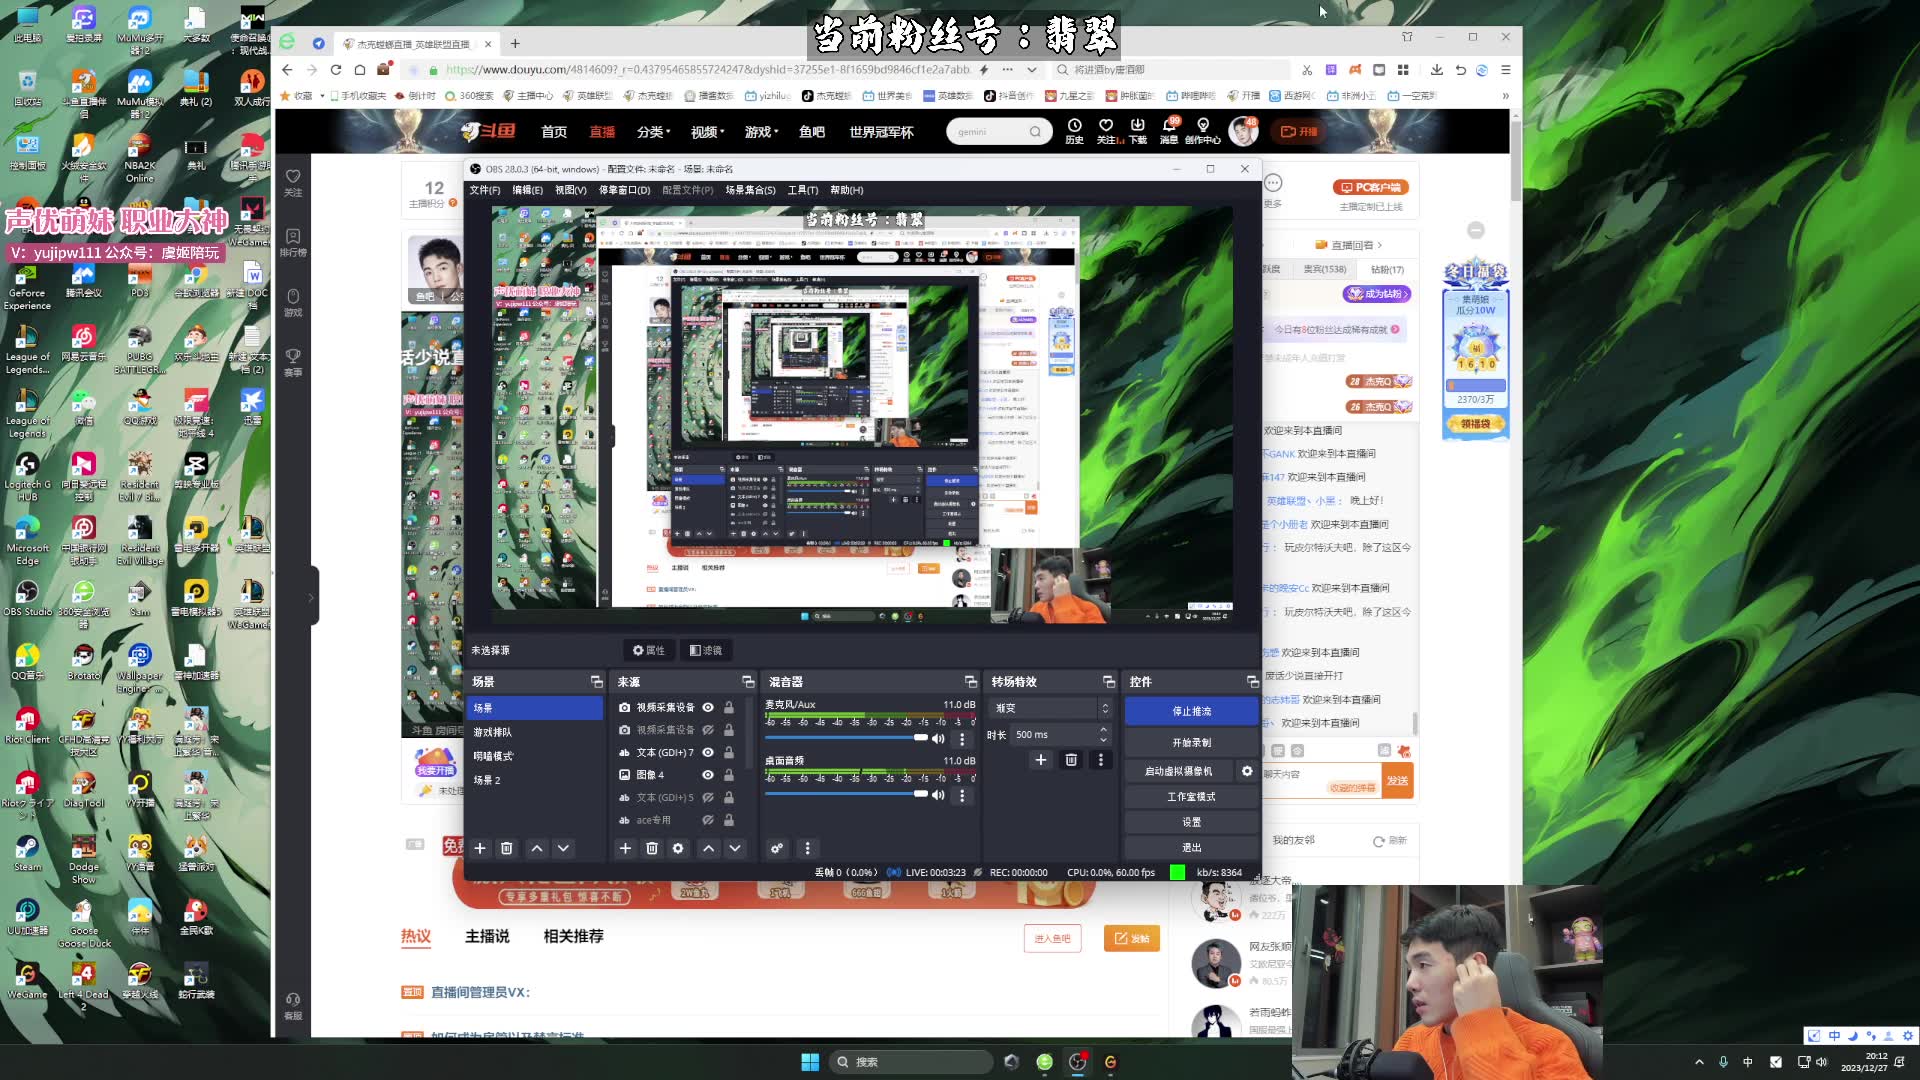Open OBS 设置 settings button

[1191, 822]
